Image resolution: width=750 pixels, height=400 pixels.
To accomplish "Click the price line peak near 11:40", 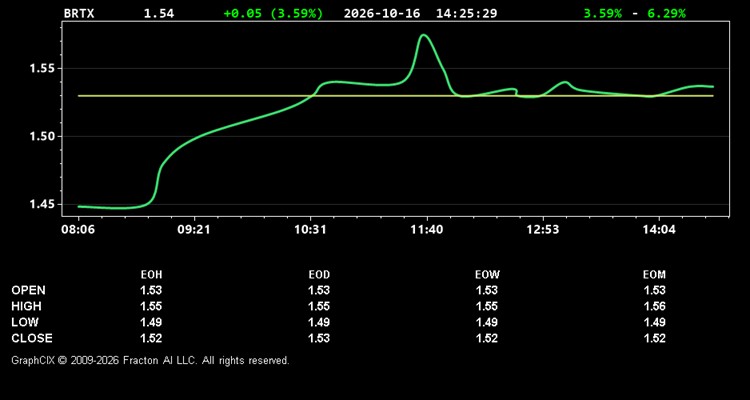I will click(424, 35).
